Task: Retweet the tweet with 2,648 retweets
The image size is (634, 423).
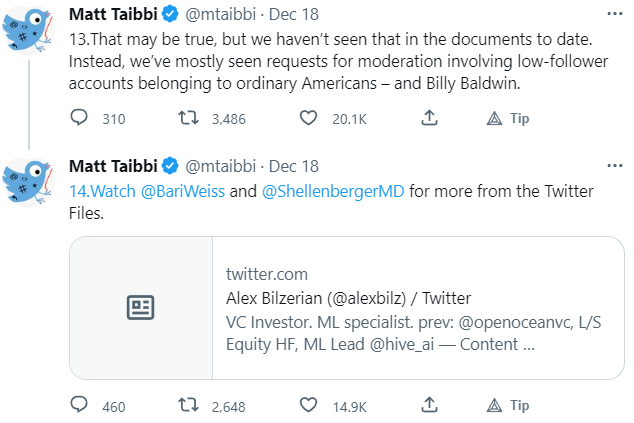Action: pos(187,405)
